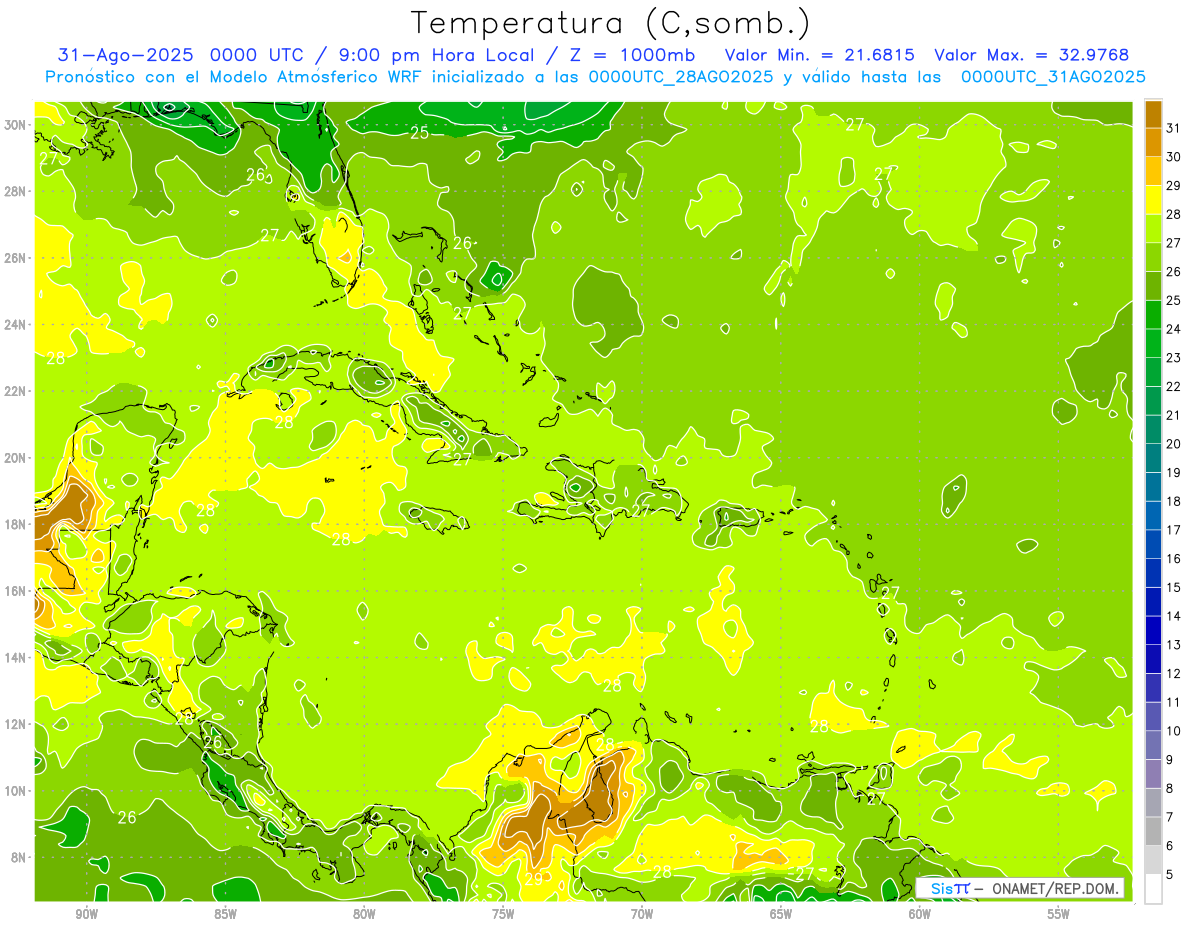
Task: Click the '14N' latitude axis label
Action: click(16, 658)
